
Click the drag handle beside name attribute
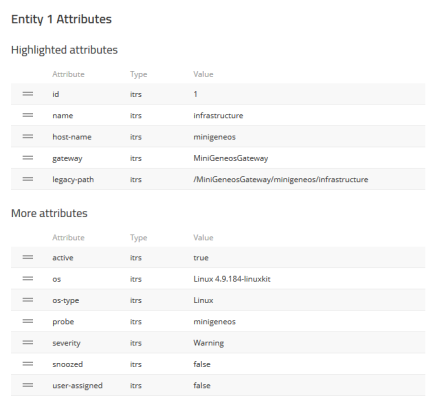[28, 115]
